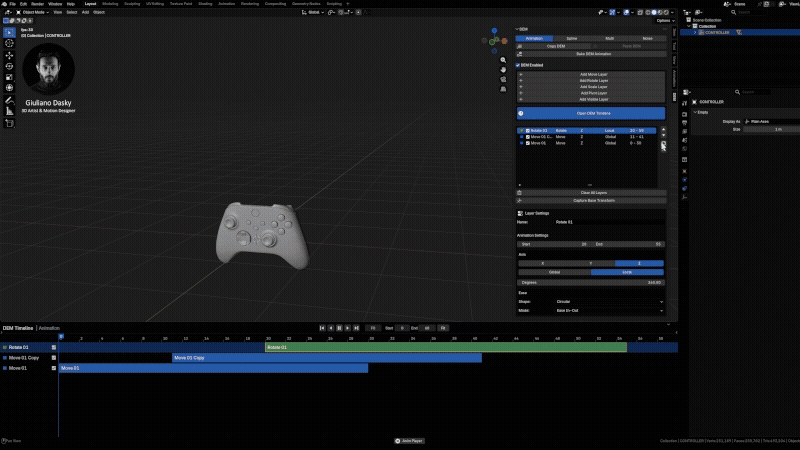Open the Ease Shape dropdown showing Circular
Viewport: 800px width, 450px height.
[x=610, y=302]
